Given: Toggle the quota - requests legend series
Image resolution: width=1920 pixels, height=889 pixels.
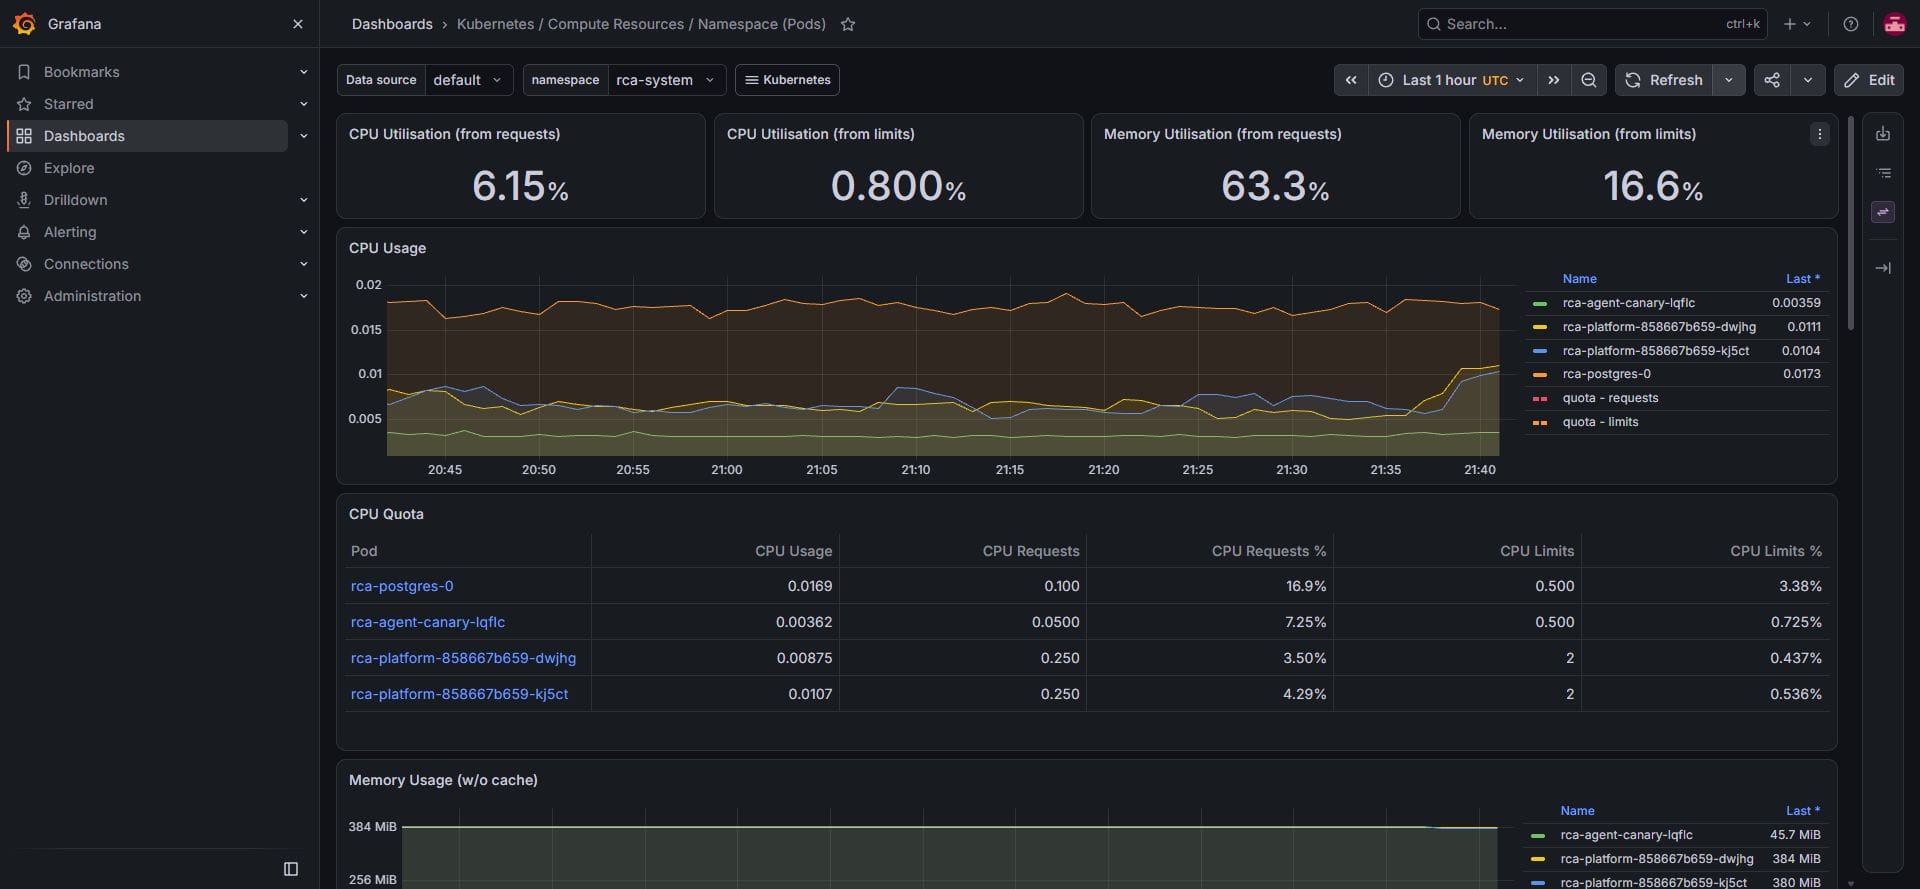Looking at the screenshot, I should coord(1610,398).
